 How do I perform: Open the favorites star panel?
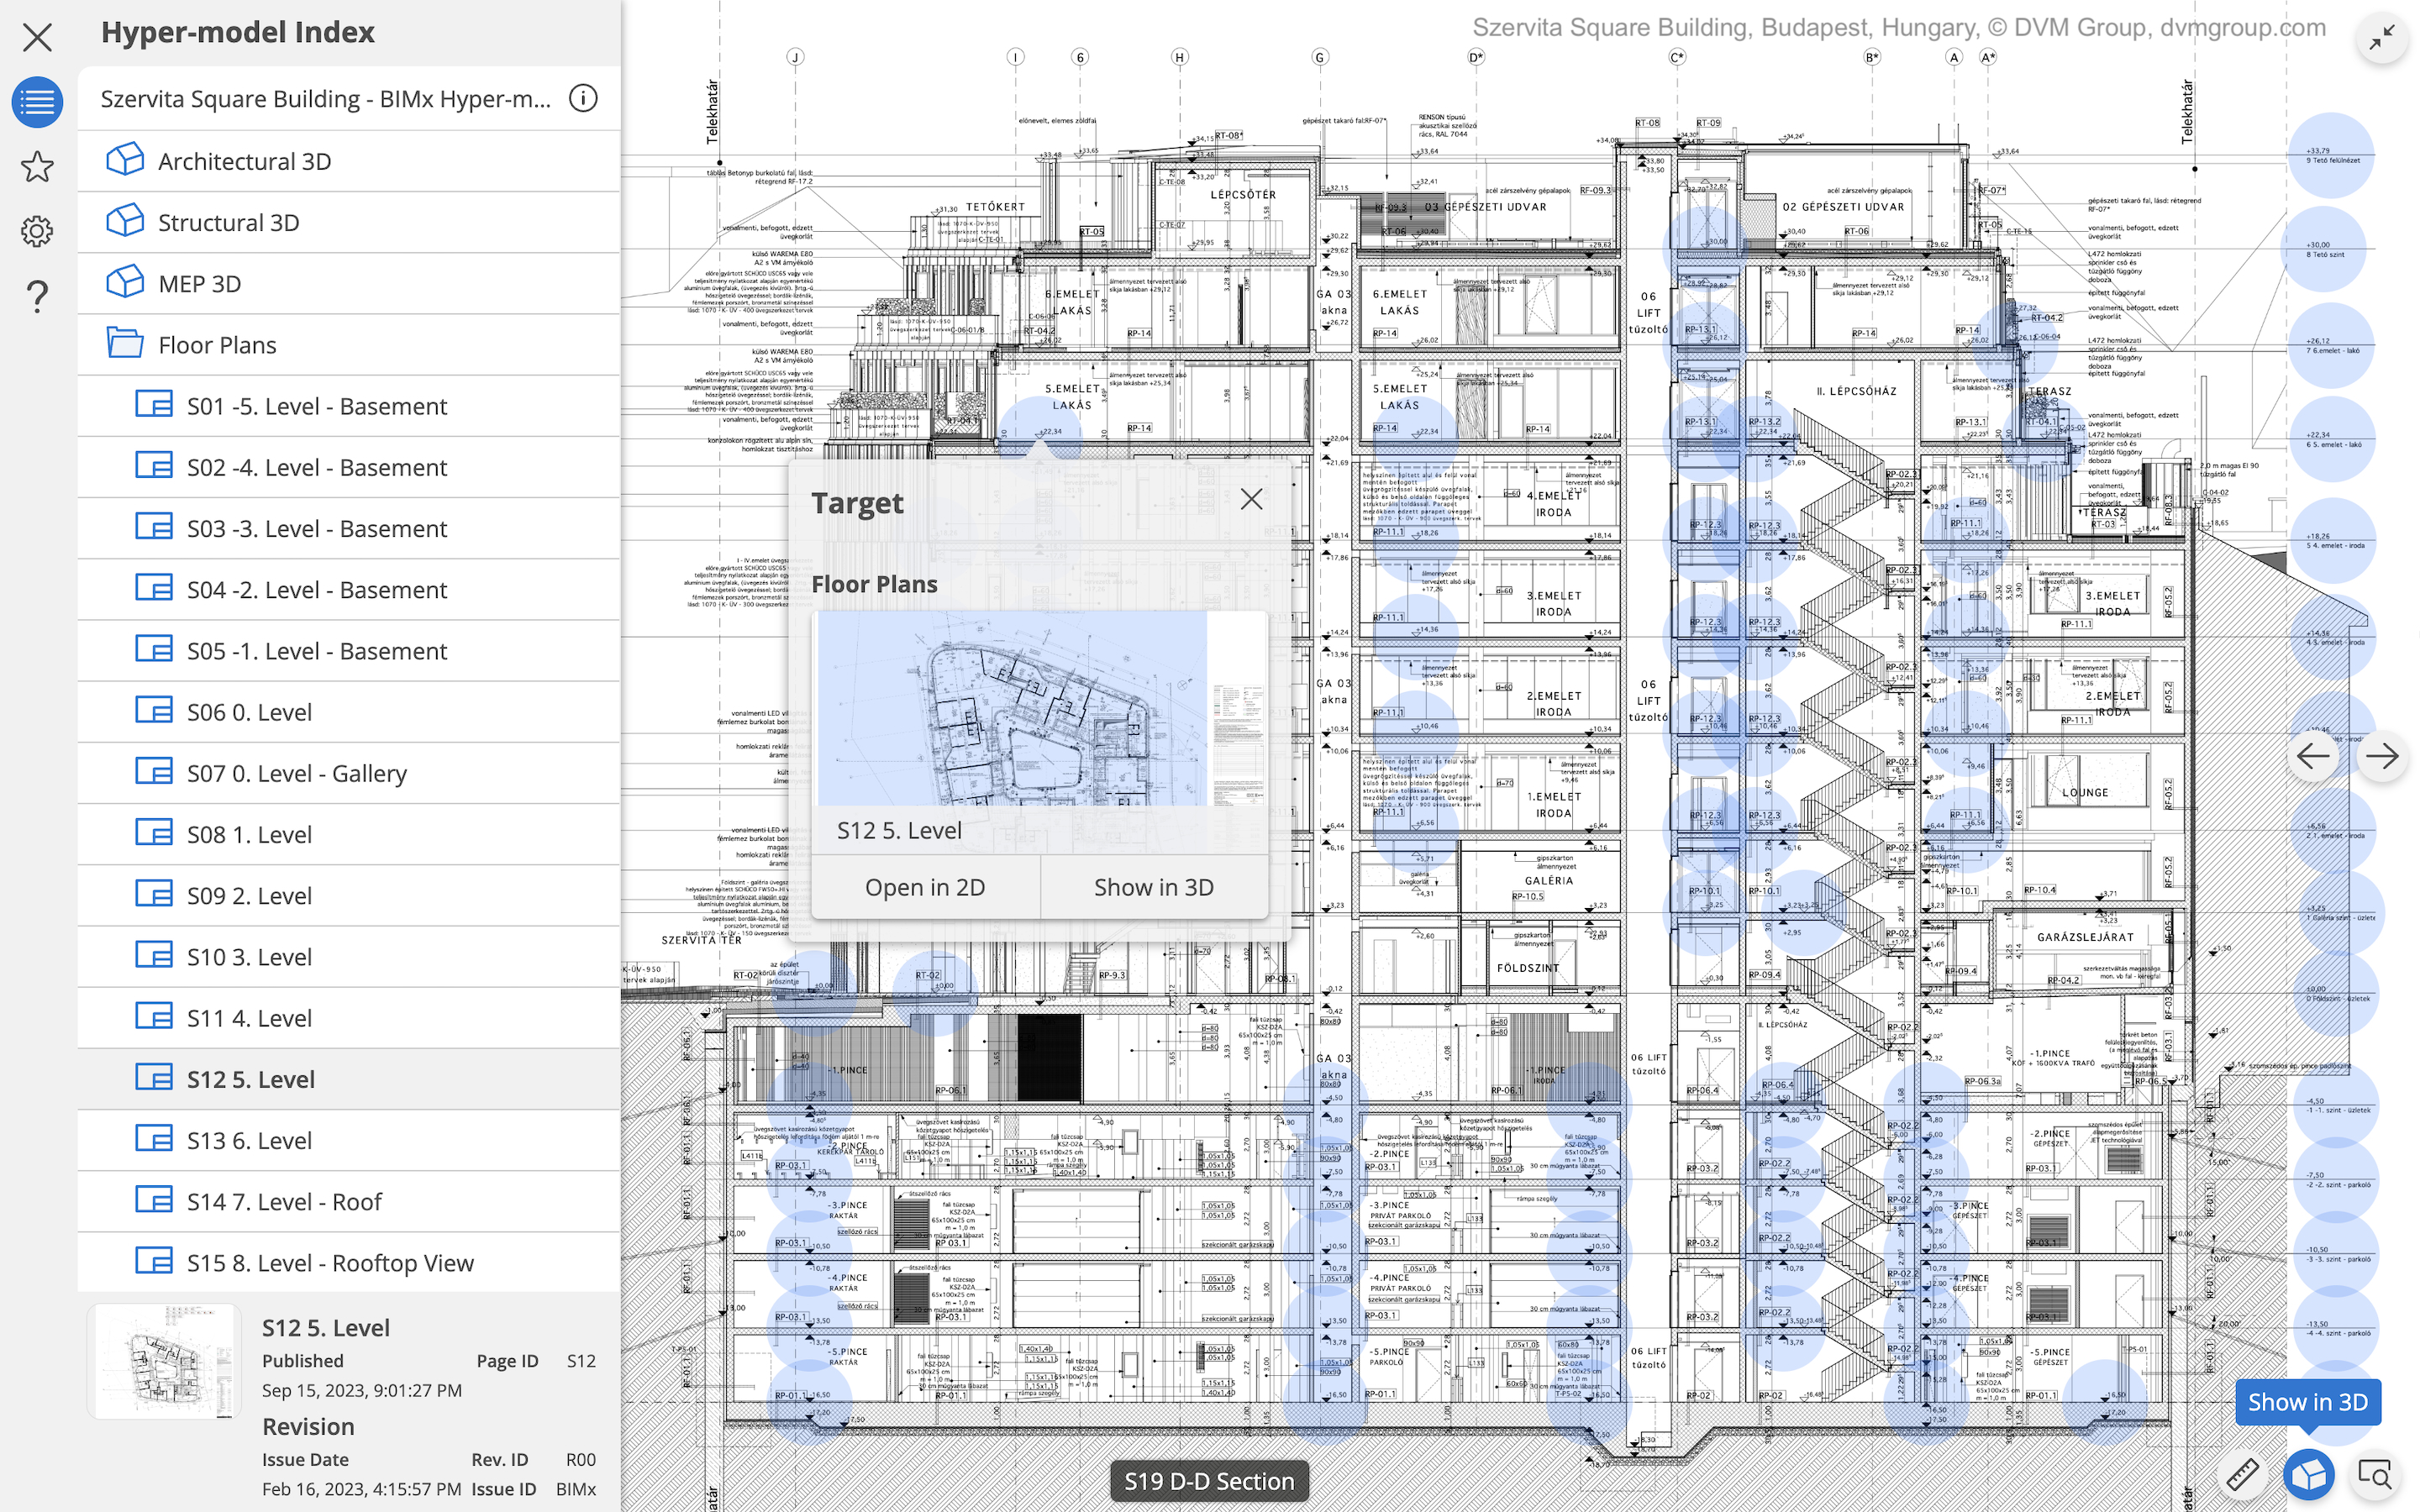tap(36, 166)
